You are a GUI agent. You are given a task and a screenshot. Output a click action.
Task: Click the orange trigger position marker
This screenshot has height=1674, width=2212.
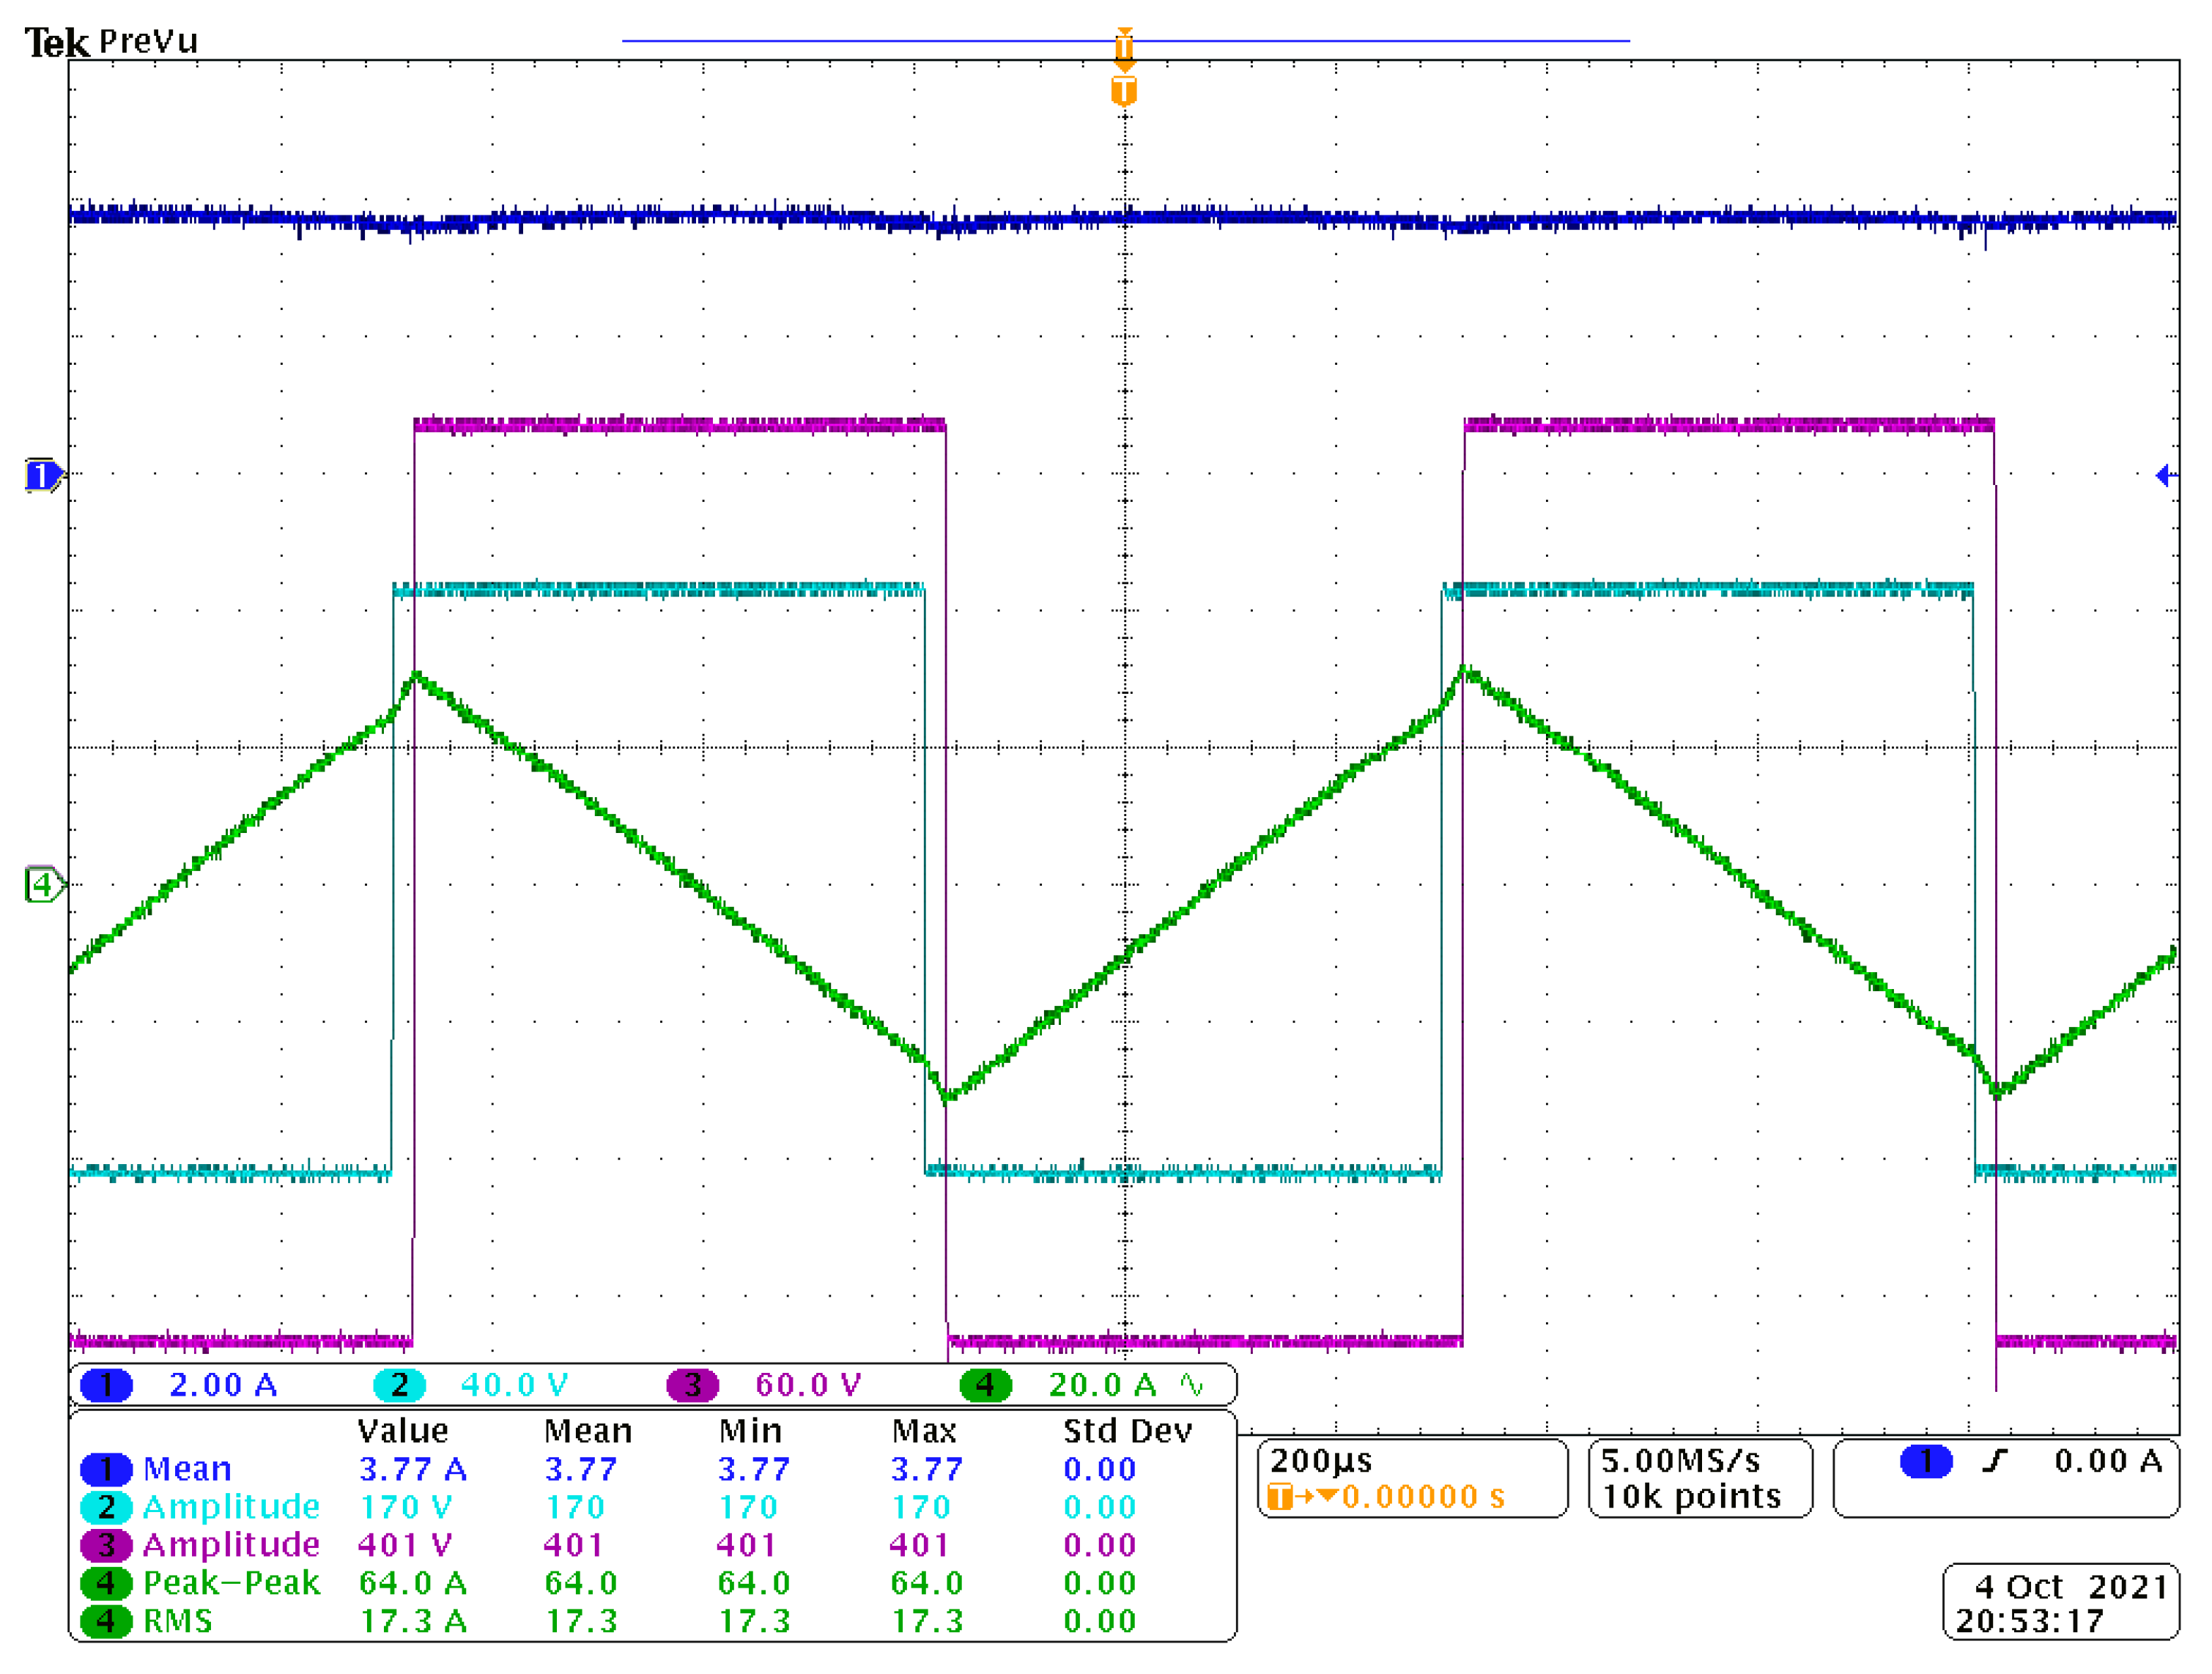tap(1124, 92)
